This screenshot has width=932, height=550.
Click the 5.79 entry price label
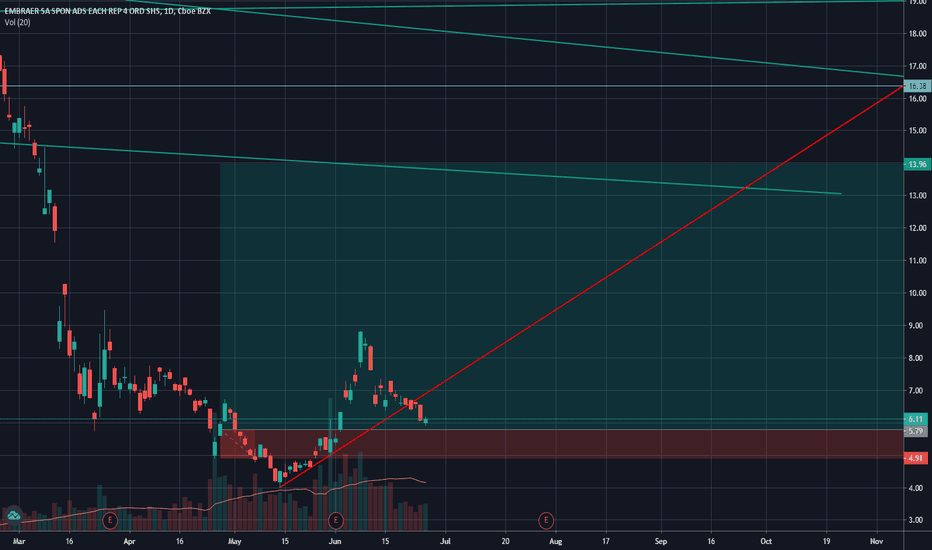[x=916, y=430]
